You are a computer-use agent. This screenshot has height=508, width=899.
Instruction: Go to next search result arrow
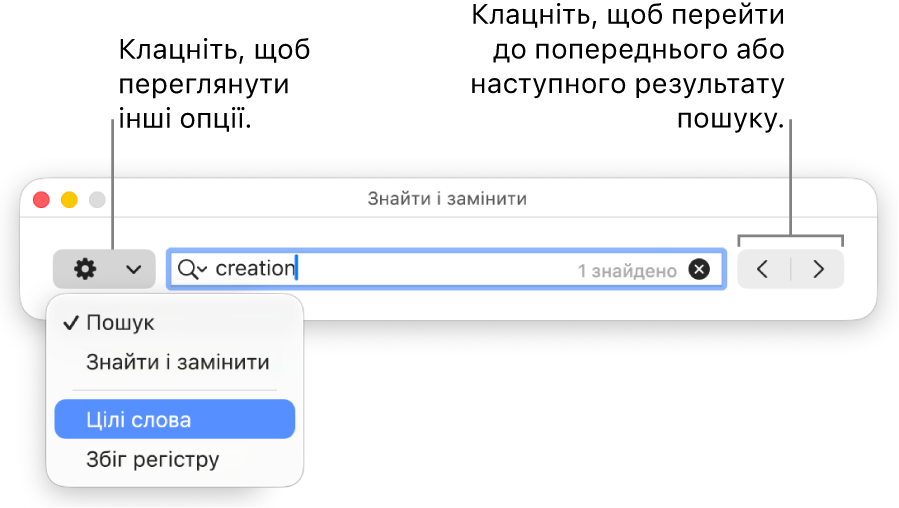[818, 269]
